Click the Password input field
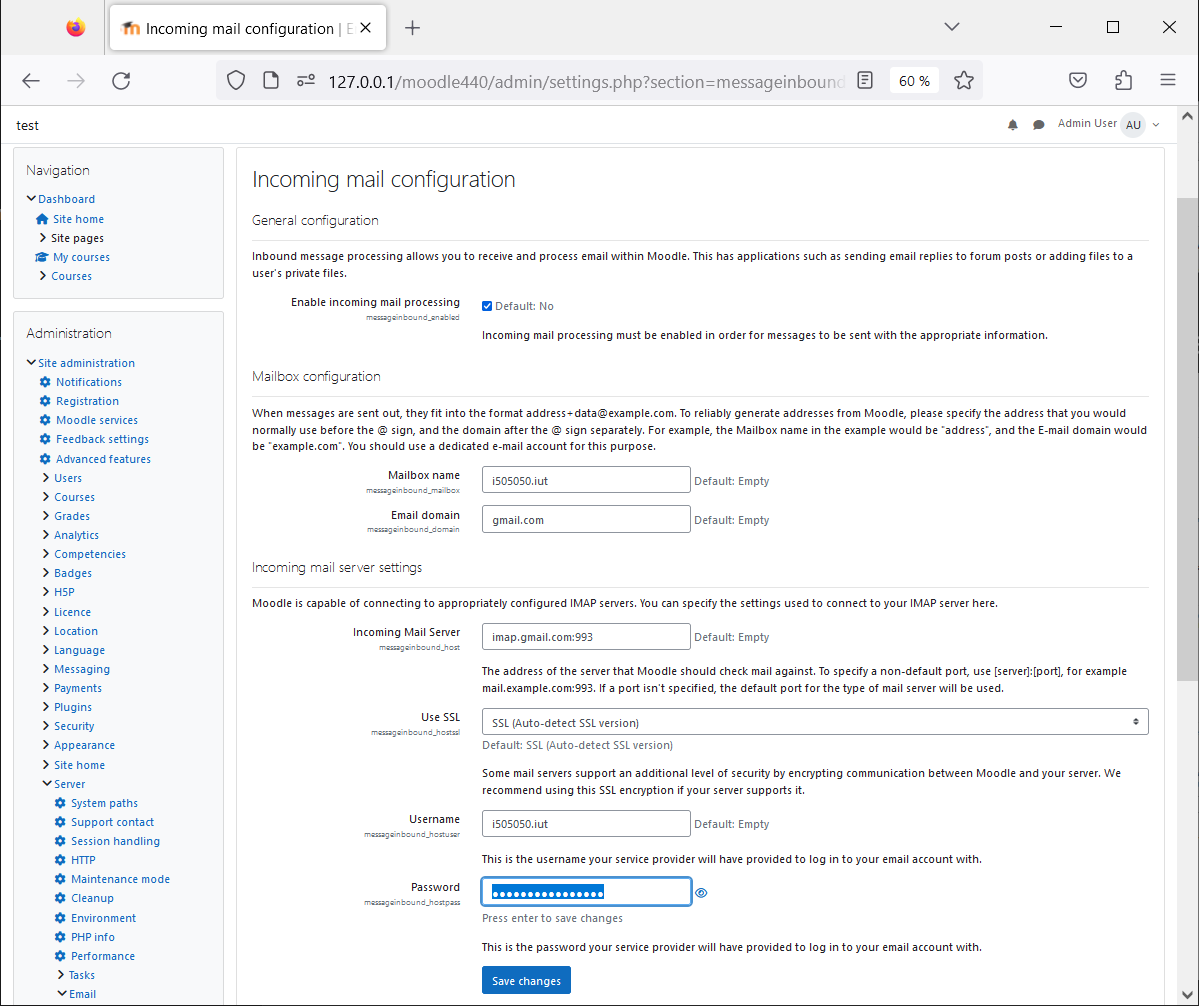 click(586, 891)
